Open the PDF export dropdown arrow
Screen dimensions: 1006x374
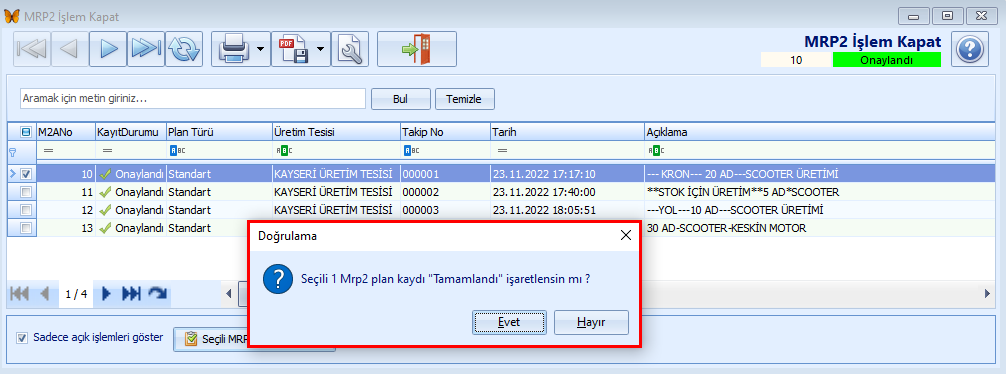pyautogui.click(x=320, y=49)
